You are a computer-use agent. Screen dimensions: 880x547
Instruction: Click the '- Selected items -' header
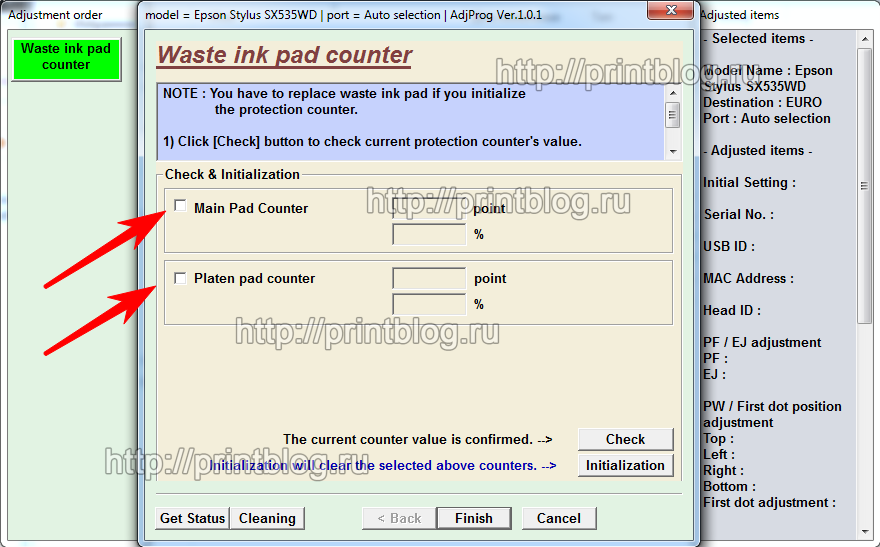(758, 38)
